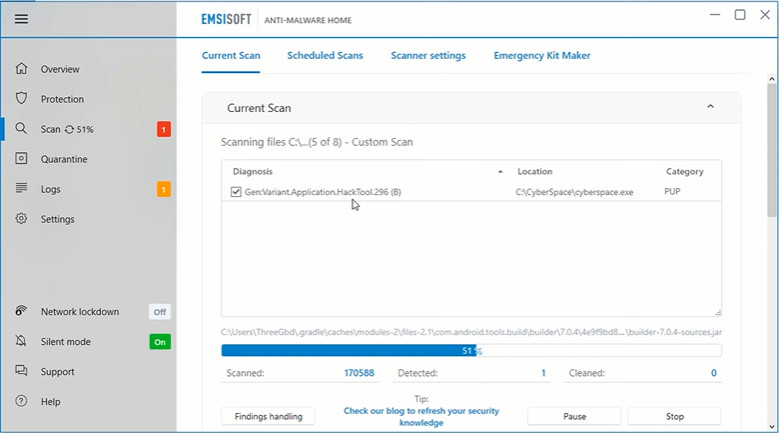779x433 pixels.
Task: Open the hamburger menu icon
Action: click(21, 19)
